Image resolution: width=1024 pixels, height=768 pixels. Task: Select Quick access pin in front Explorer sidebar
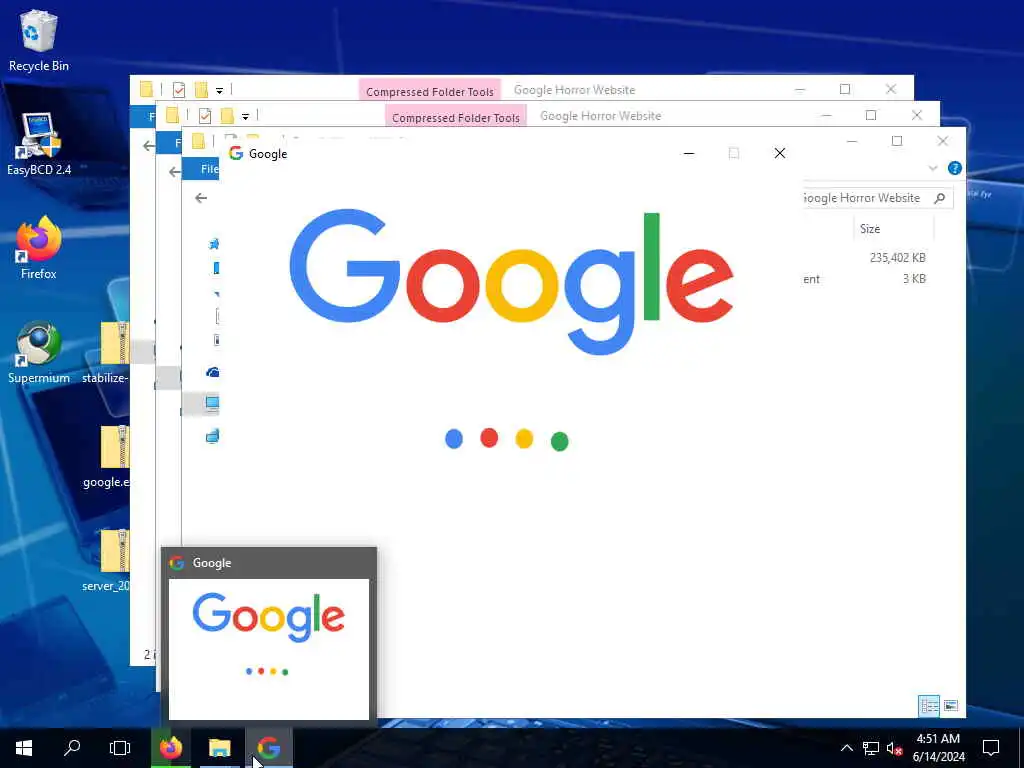(x=214, y=244)
